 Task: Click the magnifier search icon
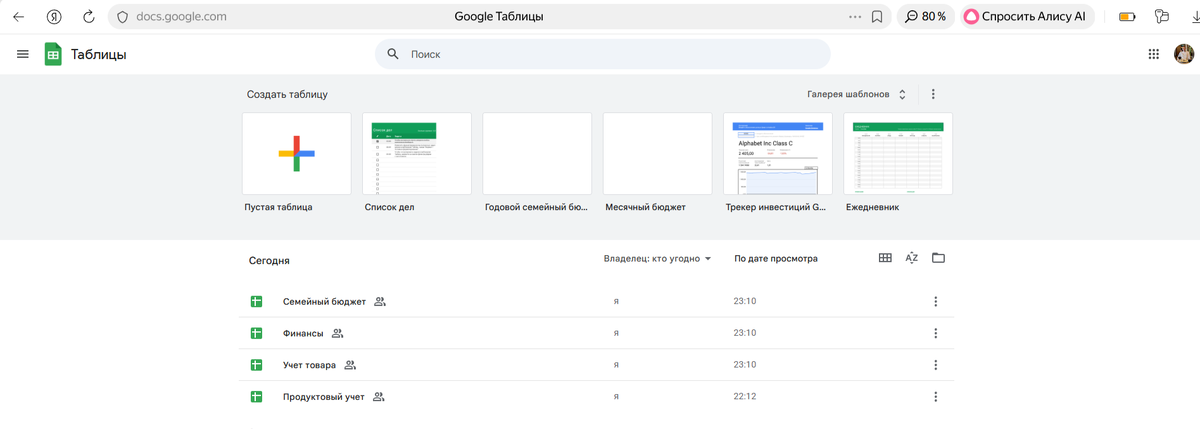pyautogui.click(x=393, y=54)
